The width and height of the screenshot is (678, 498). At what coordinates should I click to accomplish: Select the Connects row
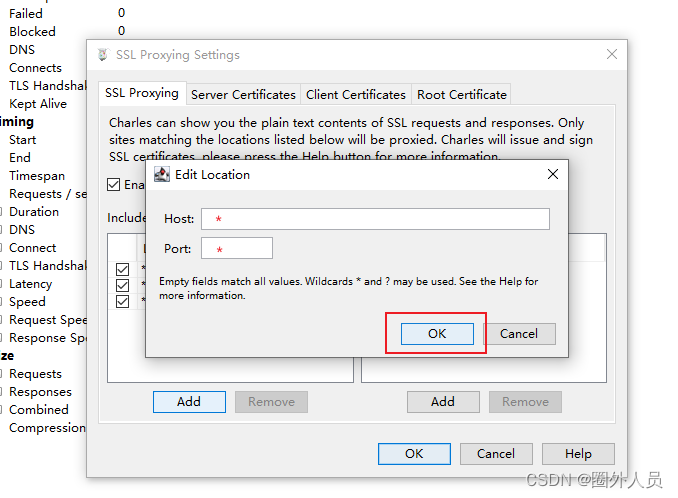(35, 68)
